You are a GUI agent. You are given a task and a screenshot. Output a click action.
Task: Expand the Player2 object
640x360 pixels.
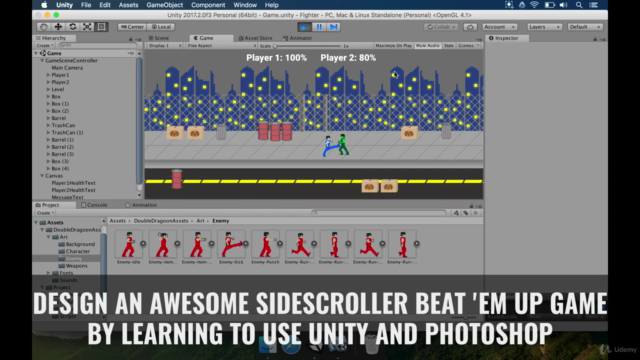[x=48, y=82]
